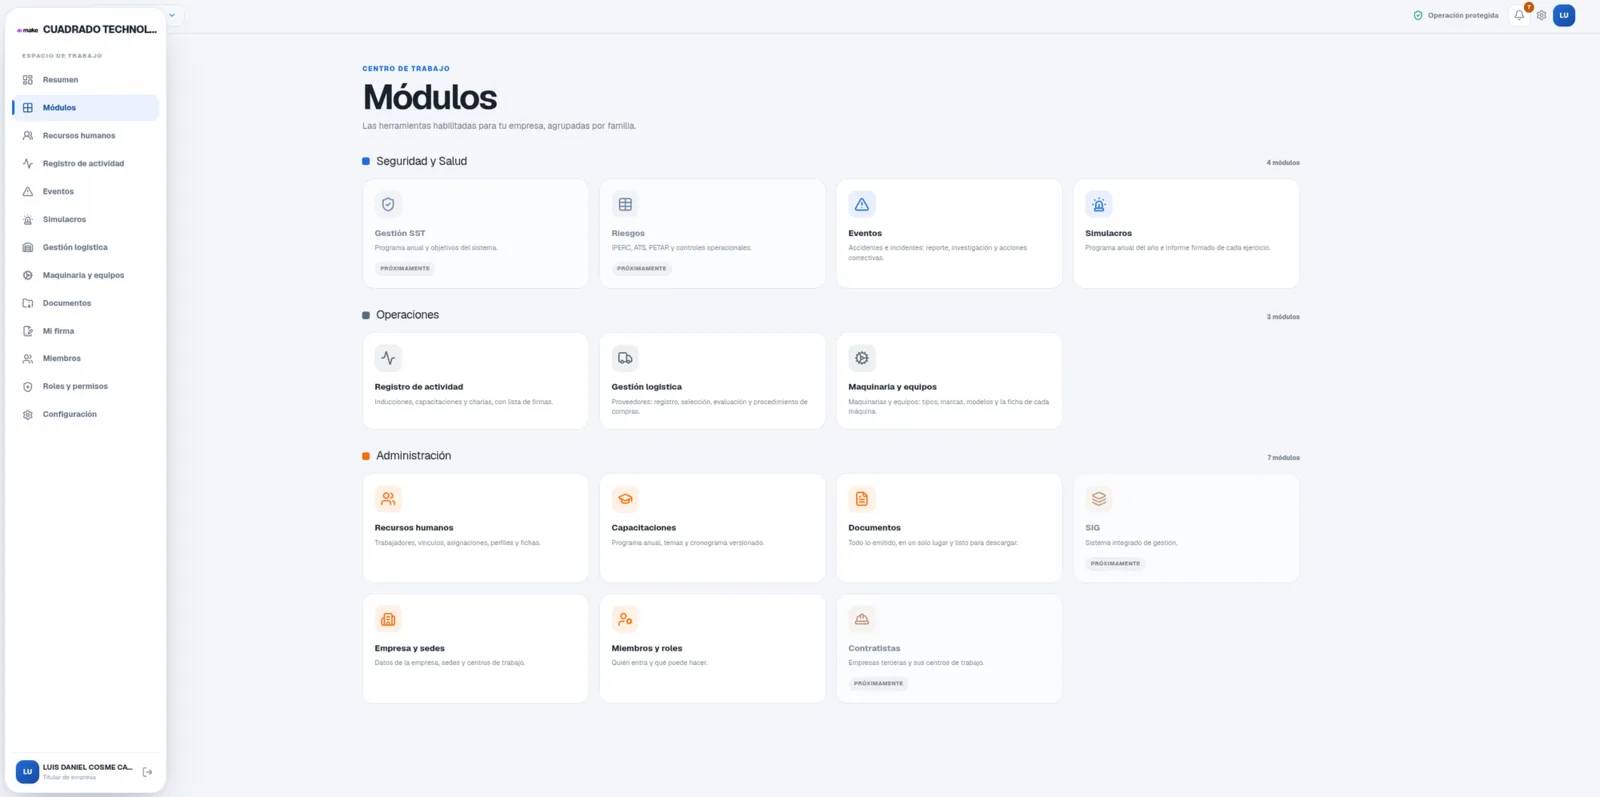Open Miembros in the sidebar
Image resolution: width=1600 pixels, height=797 pixels.
(x=86, y=359)
